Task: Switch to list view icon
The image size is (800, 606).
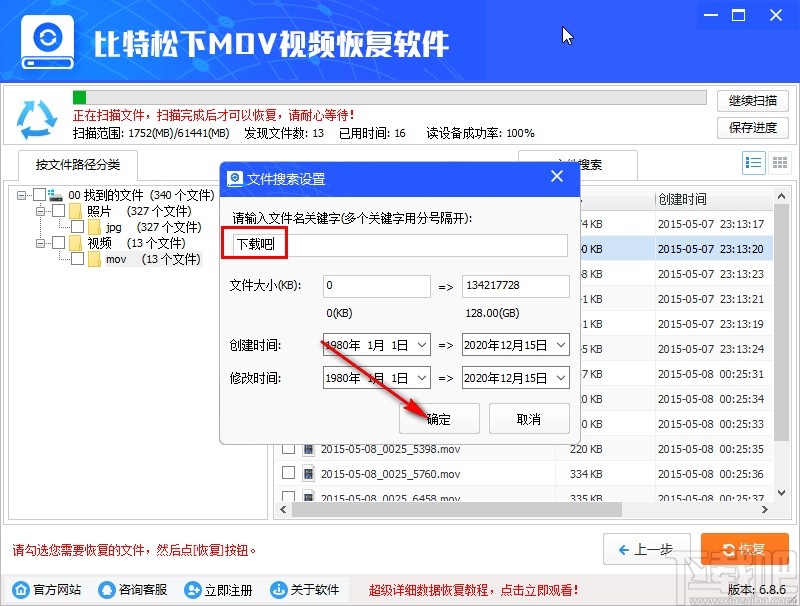Action: (753, 163)
